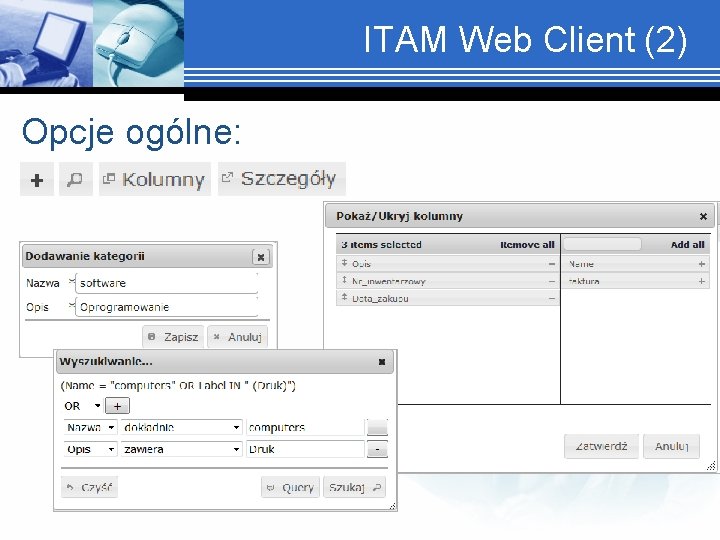Click the 3 items selected label

pyautogui.click(x=381, y=245)
